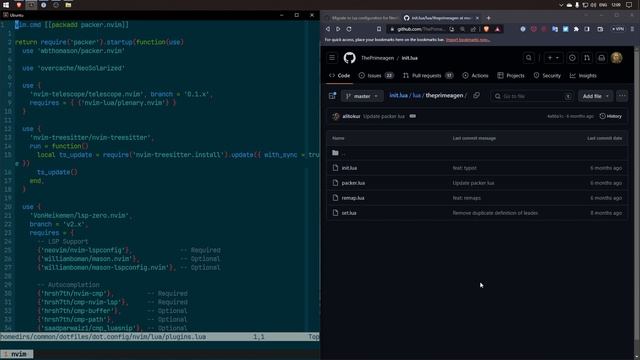The image size is (640, 360).
Task: Open init.lua repository link in header
Action: point(409,58)
